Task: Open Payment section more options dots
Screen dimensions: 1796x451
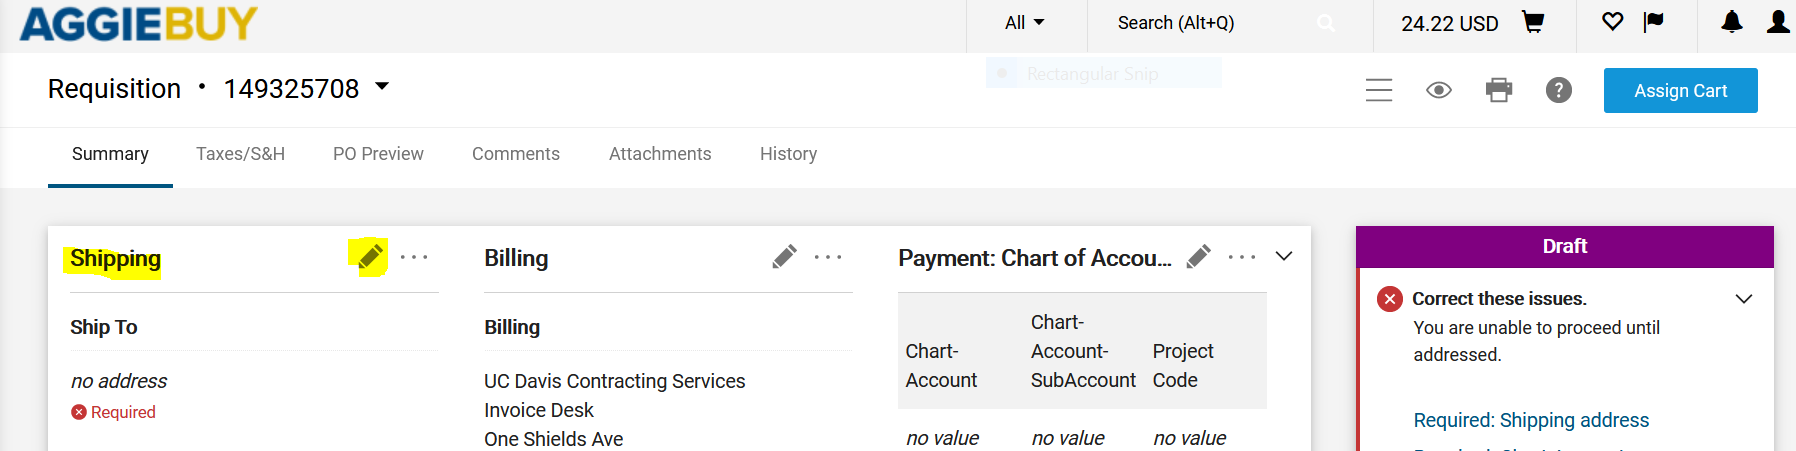Action: [1242, 257]
